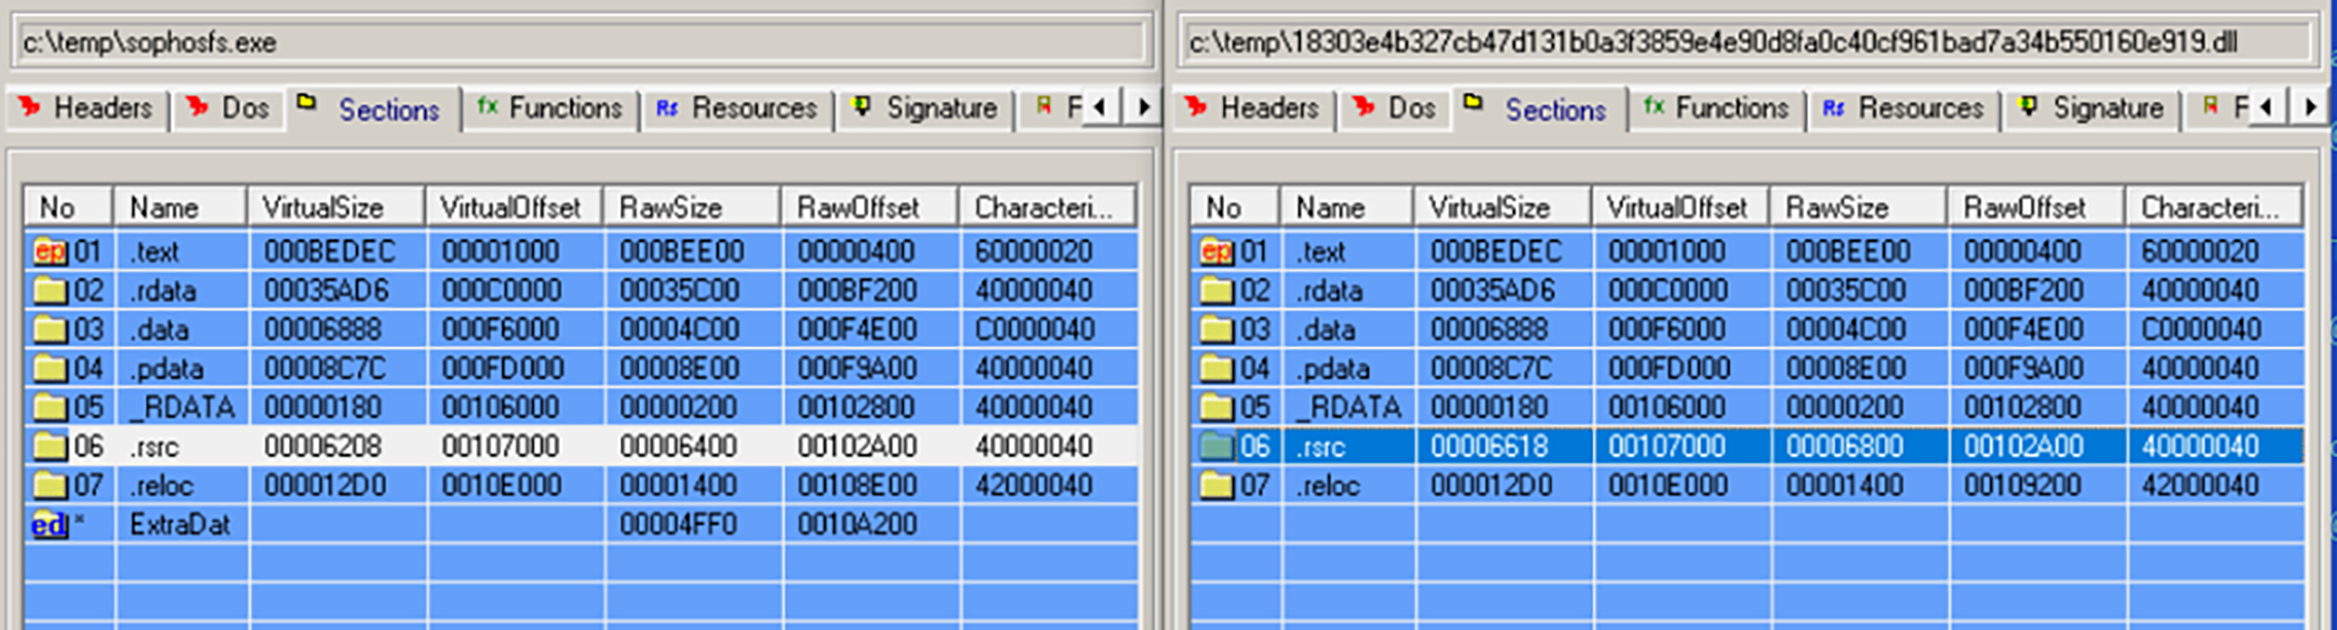2337x630 pixels.
Task: Open Signature tab in sophosfs.exe pane
Action: point(924,108)
